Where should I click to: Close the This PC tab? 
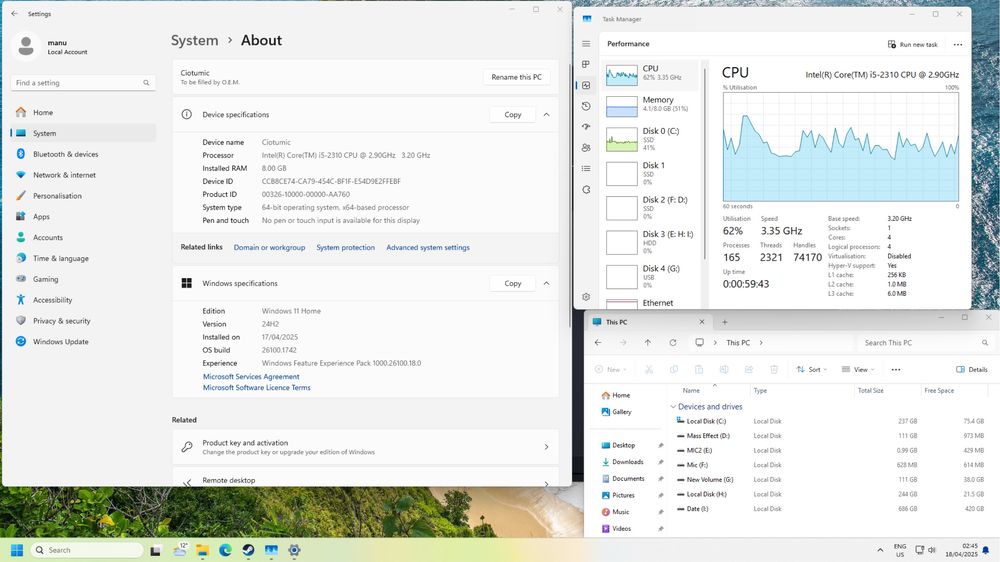point(702,322)
